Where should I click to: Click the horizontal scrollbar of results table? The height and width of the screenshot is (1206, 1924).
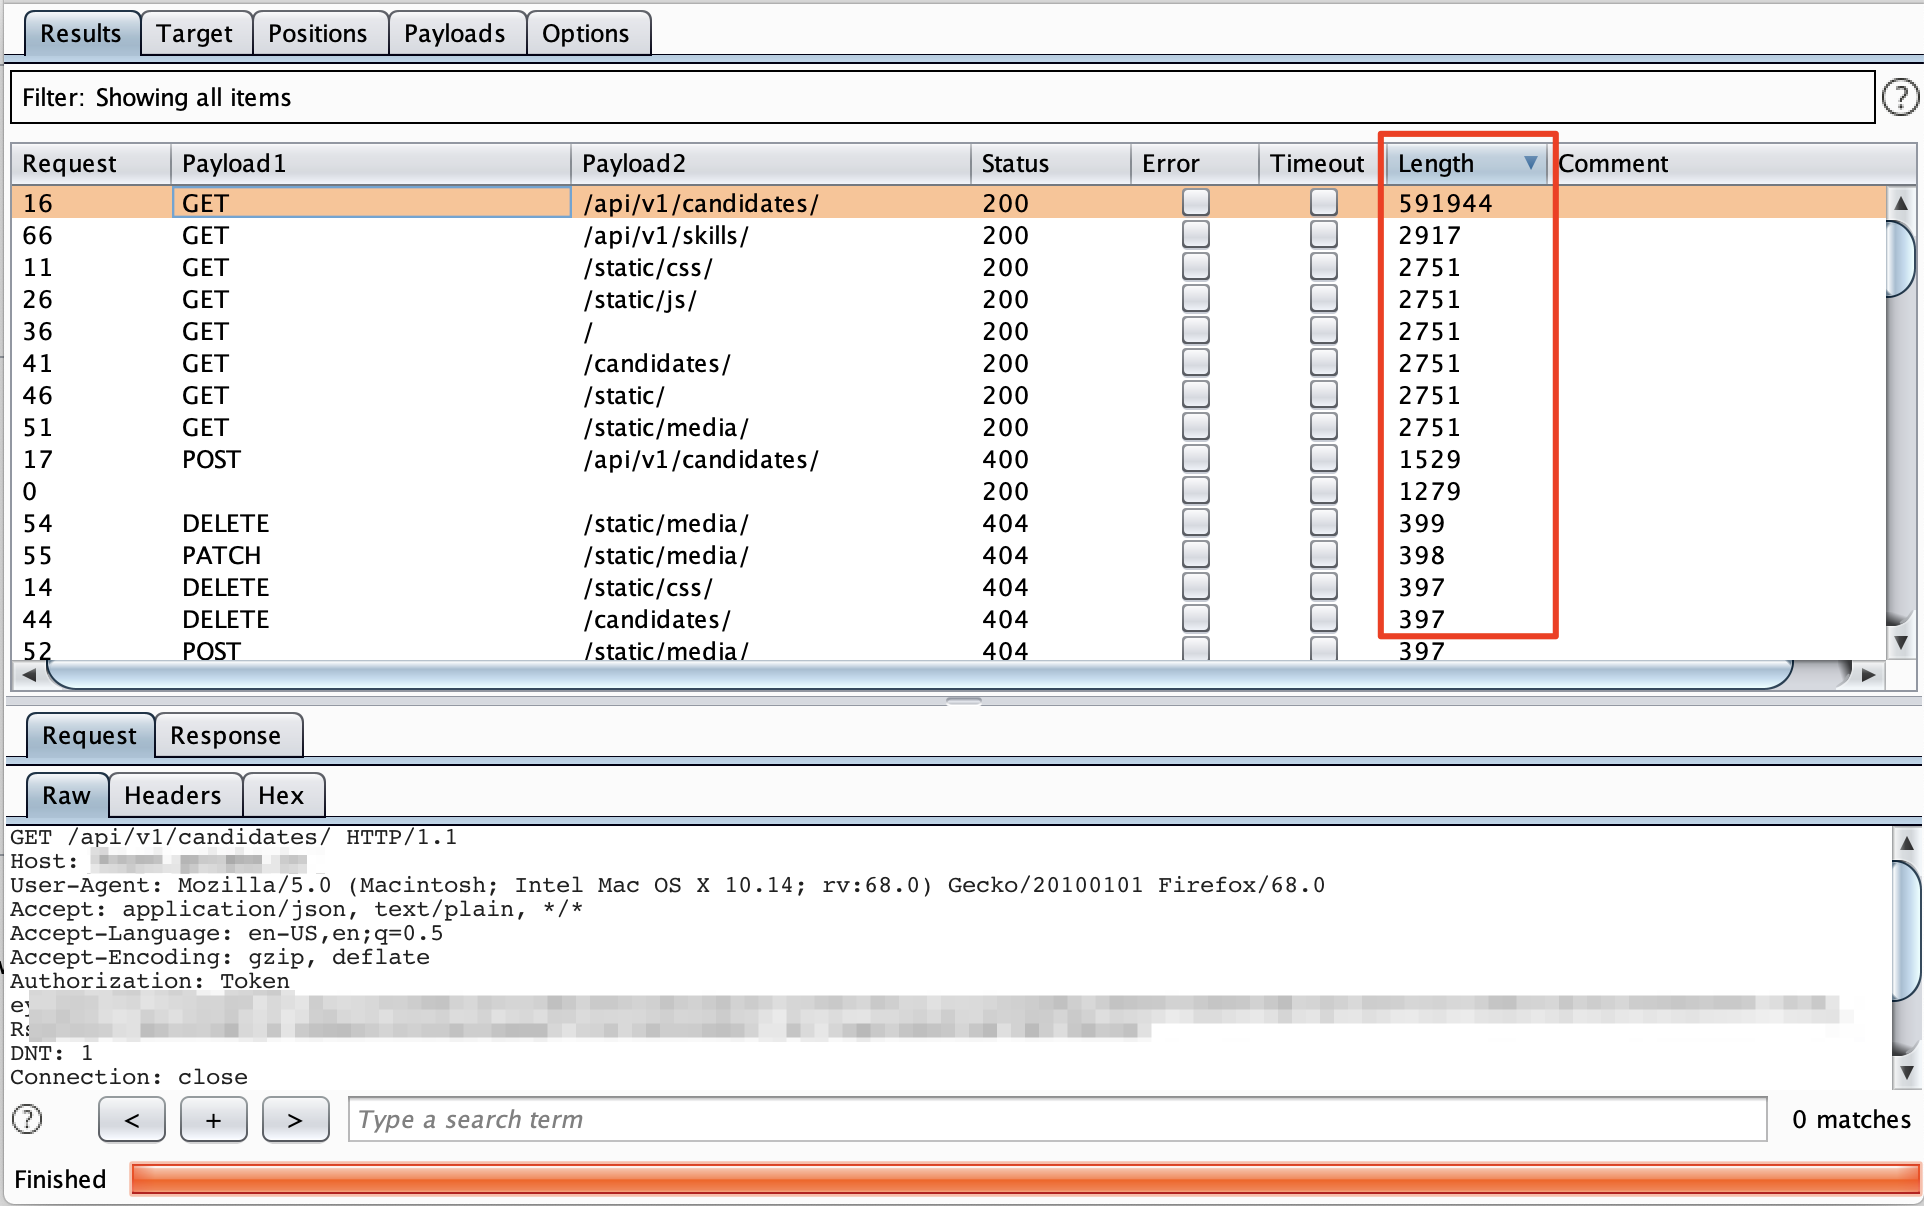point(920,675)
